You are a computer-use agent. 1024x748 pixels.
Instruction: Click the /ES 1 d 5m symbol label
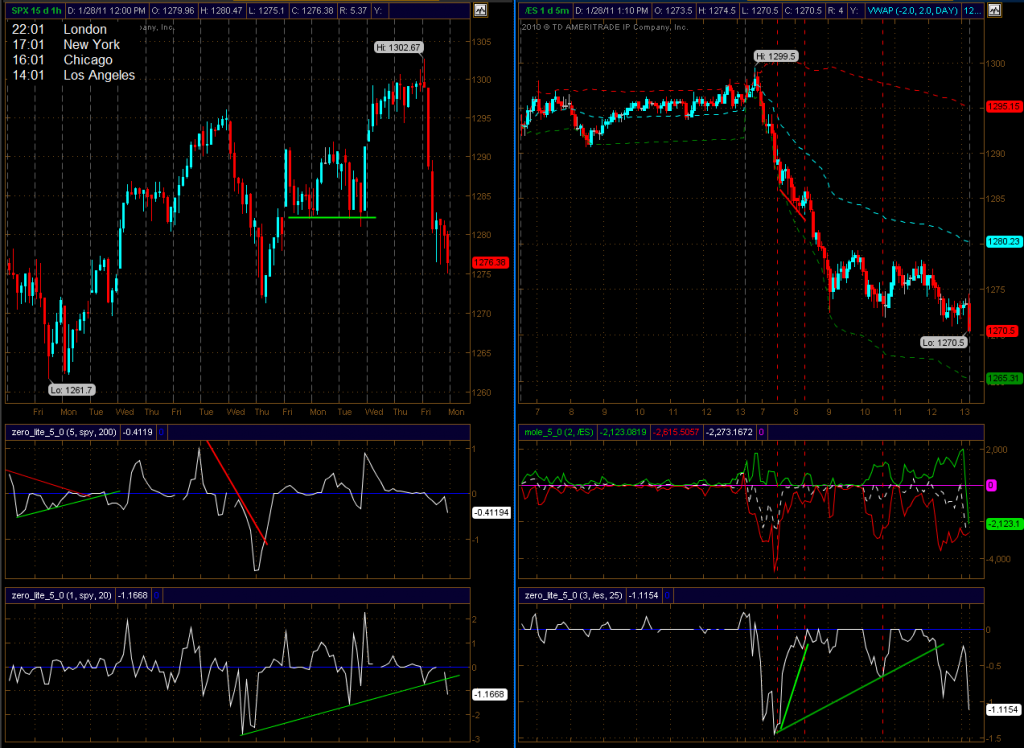[547, 10]
